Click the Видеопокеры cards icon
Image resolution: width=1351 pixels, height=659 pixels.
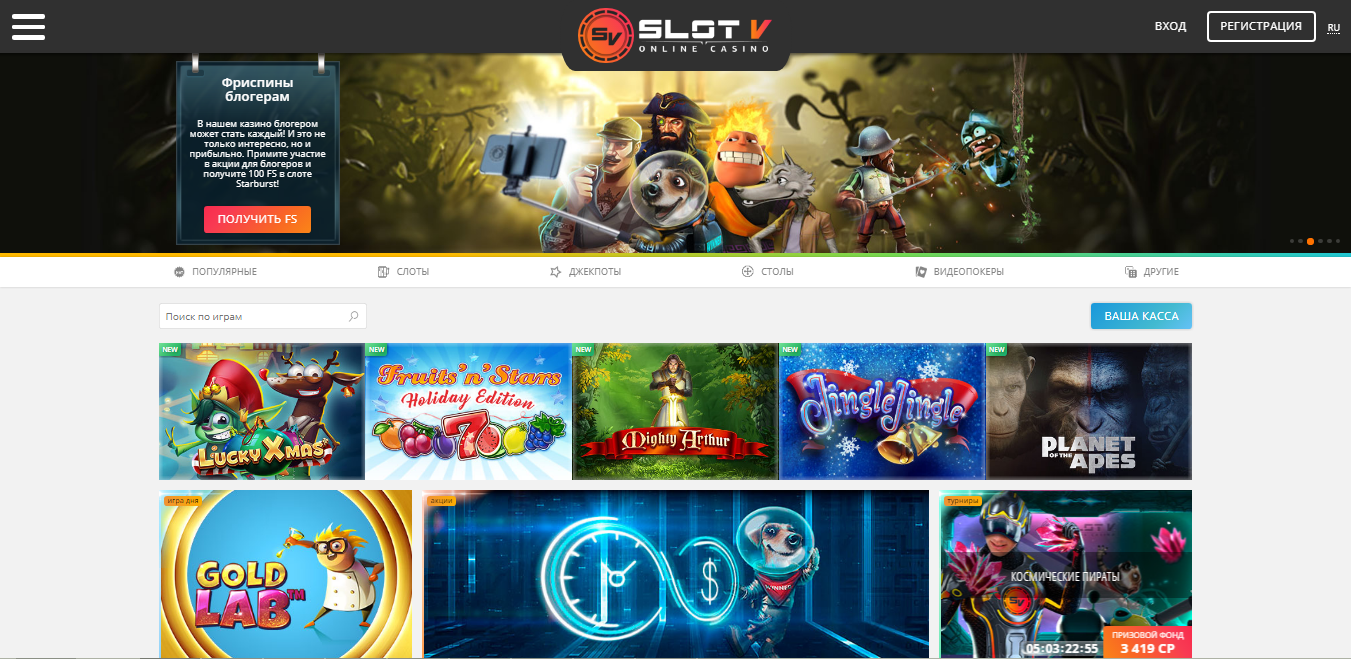click(x=921, y=272)
